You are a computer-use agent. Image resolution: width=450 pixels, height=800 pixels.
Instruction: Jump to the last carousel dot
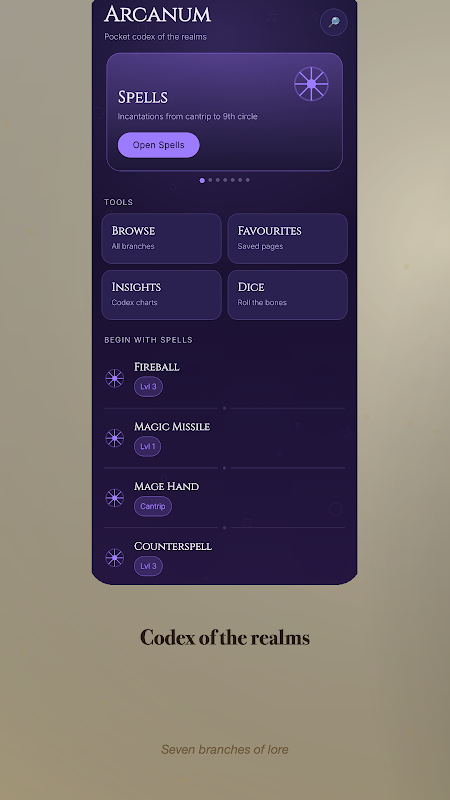pos(247,180)
